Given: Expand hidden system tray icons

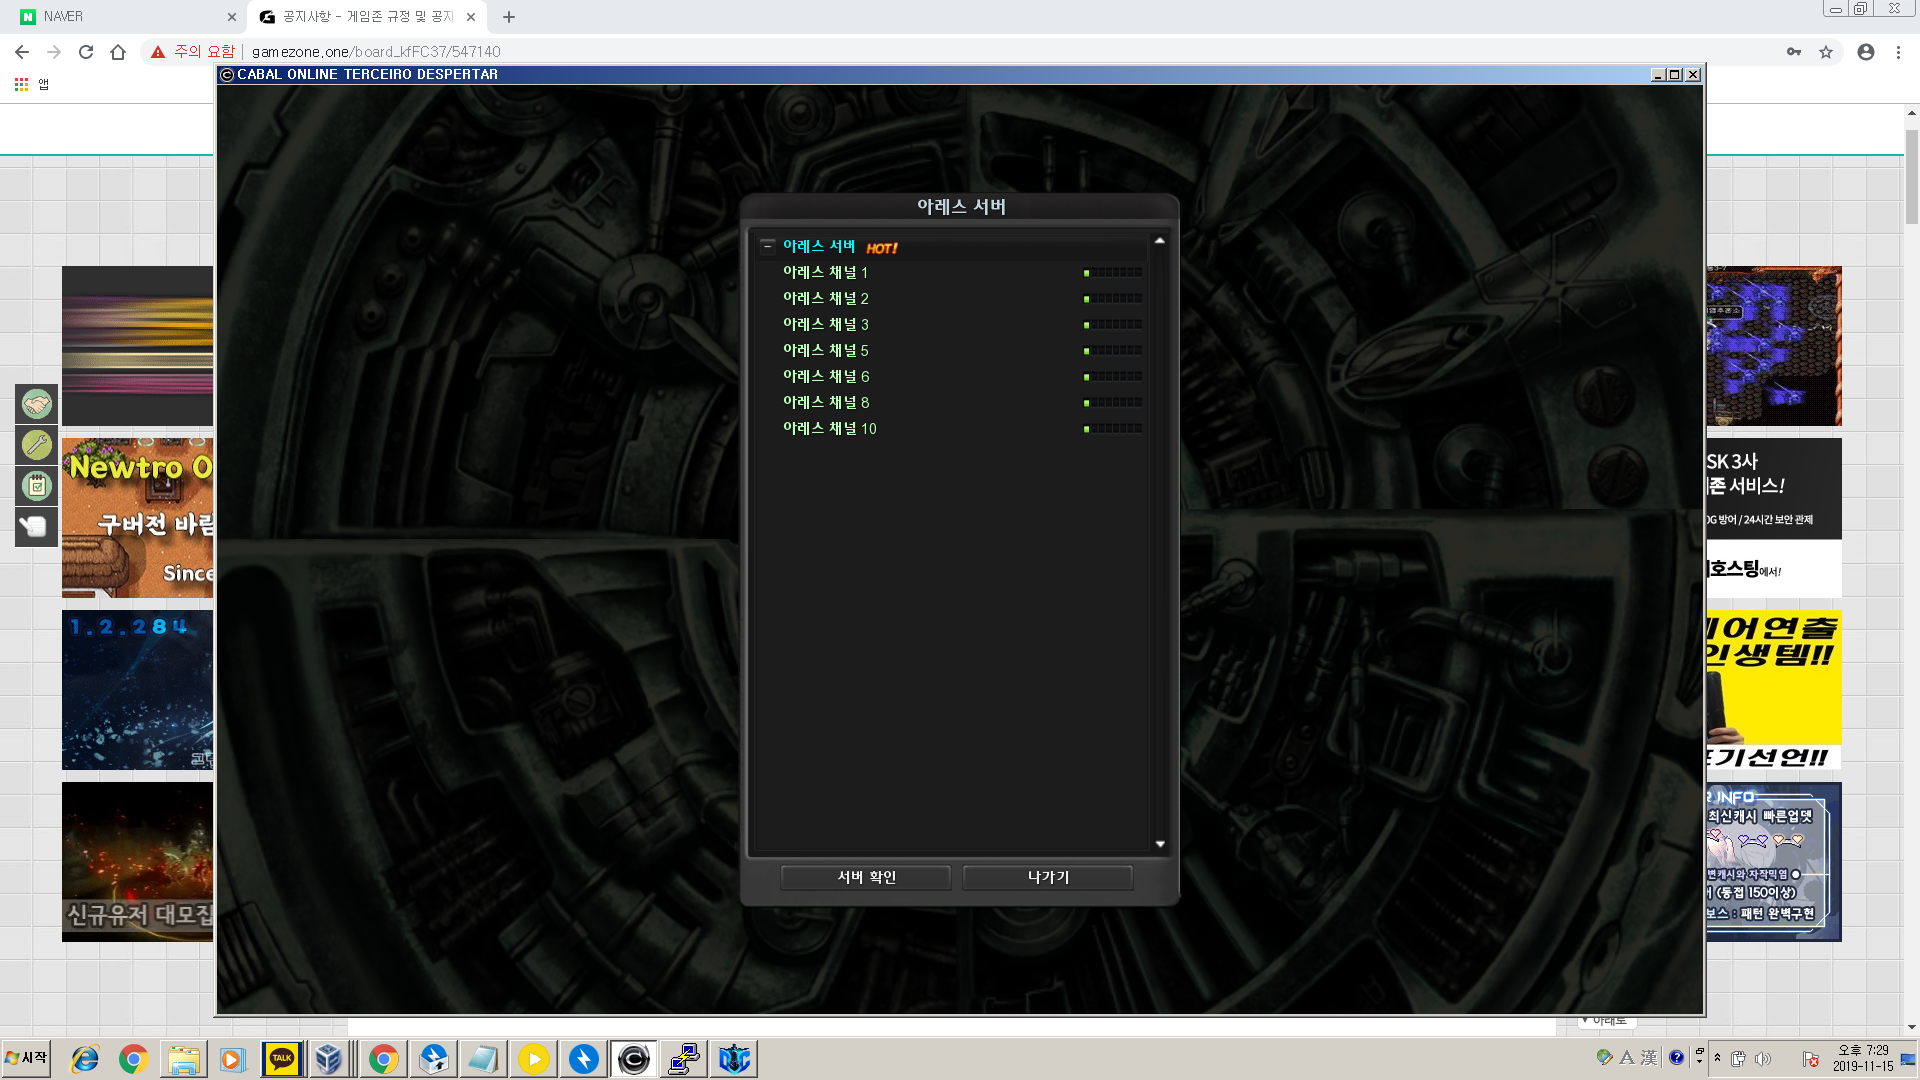Looking at the screenshot, I should tap(1718, 1058).
